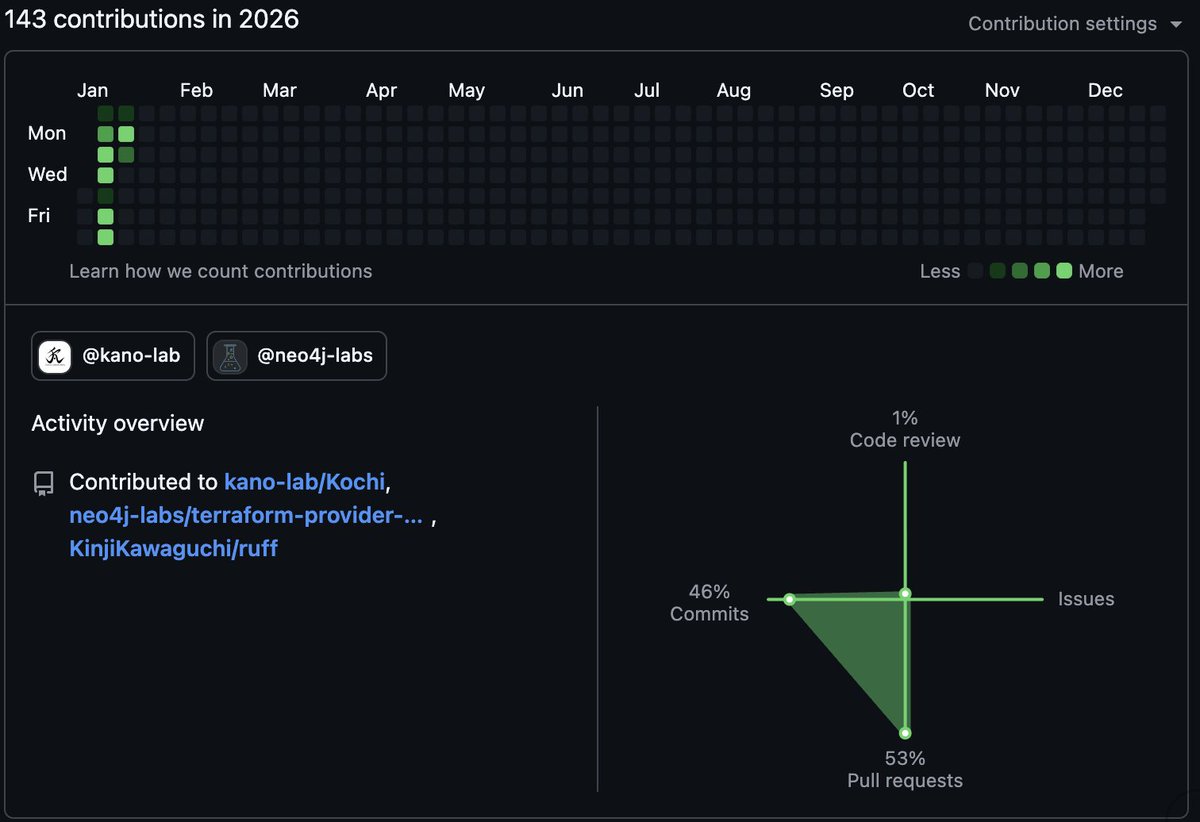Click the Aug month label
The height and width of the screenshot is (822, 1200).
[733, 90]
